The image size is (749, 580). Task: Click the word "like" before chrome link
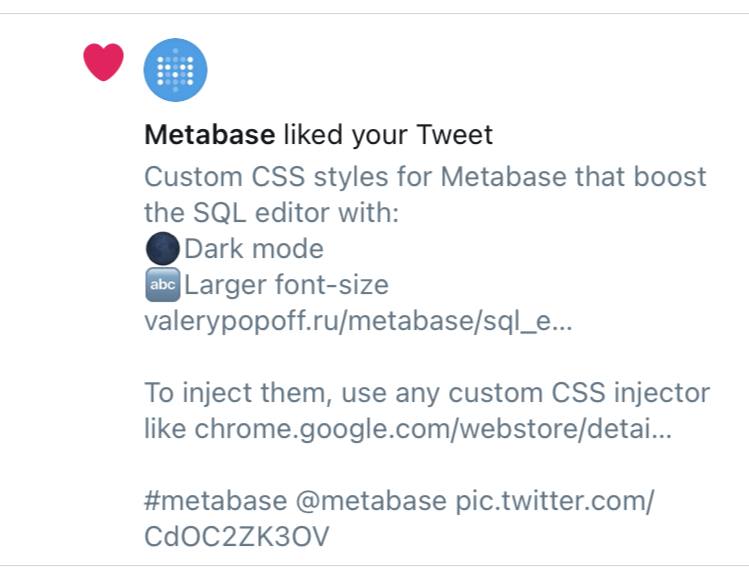tap(165, 429)
